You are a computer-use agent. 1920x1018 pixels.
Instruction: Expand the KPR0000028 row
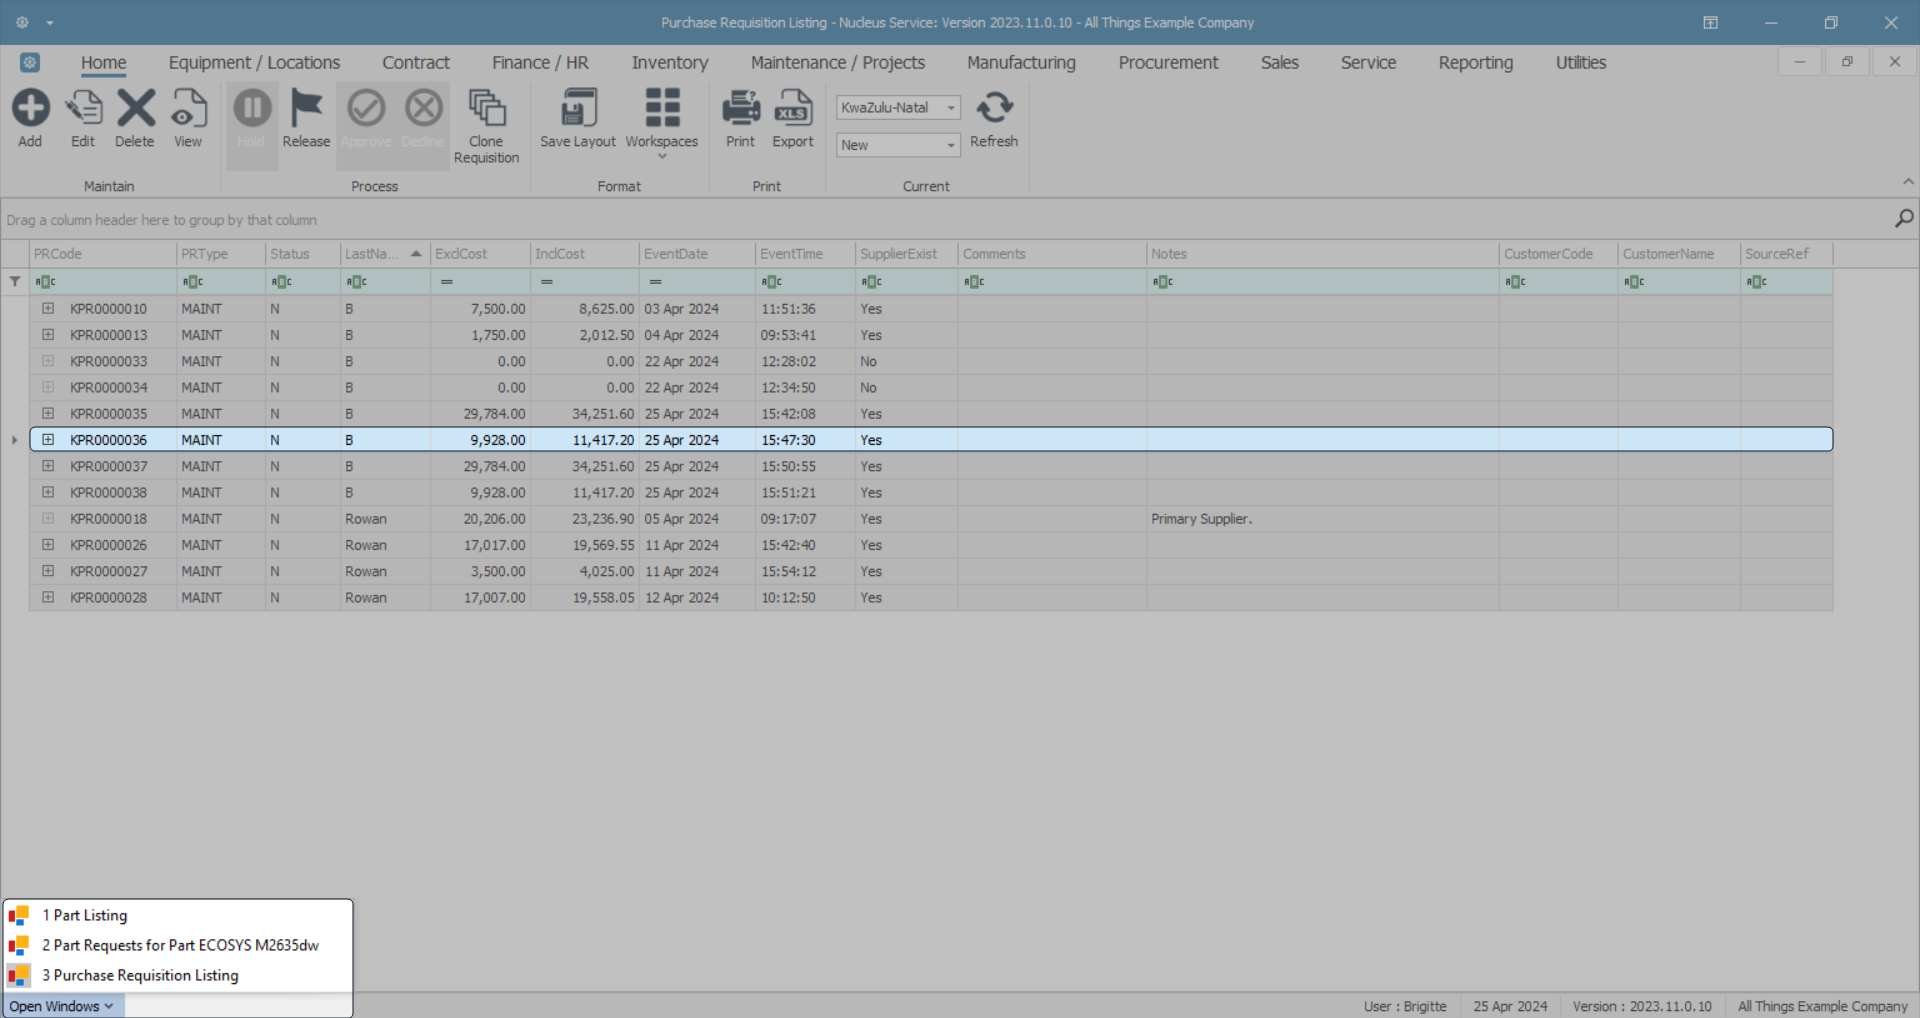click(x=48, y=598)
